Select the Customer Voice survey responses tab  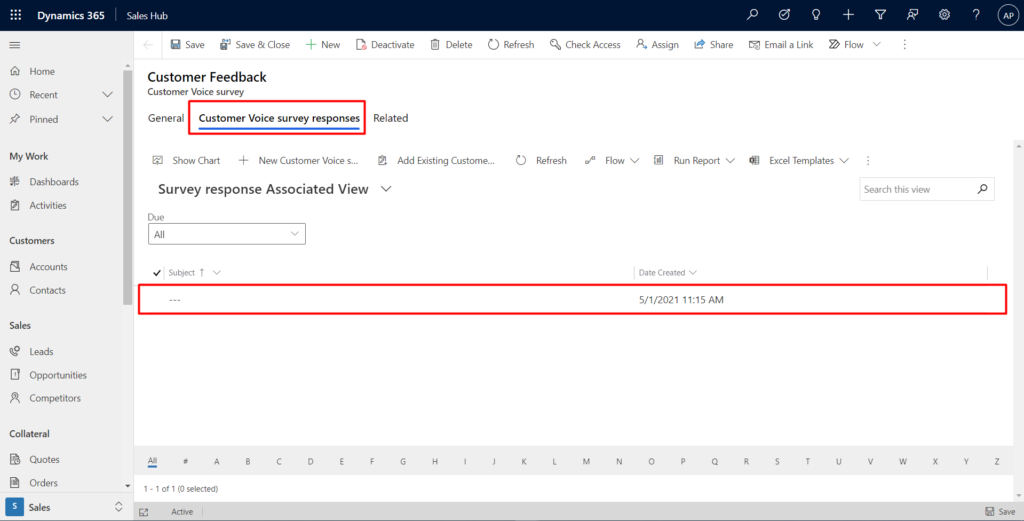click(x=279, y=118)
